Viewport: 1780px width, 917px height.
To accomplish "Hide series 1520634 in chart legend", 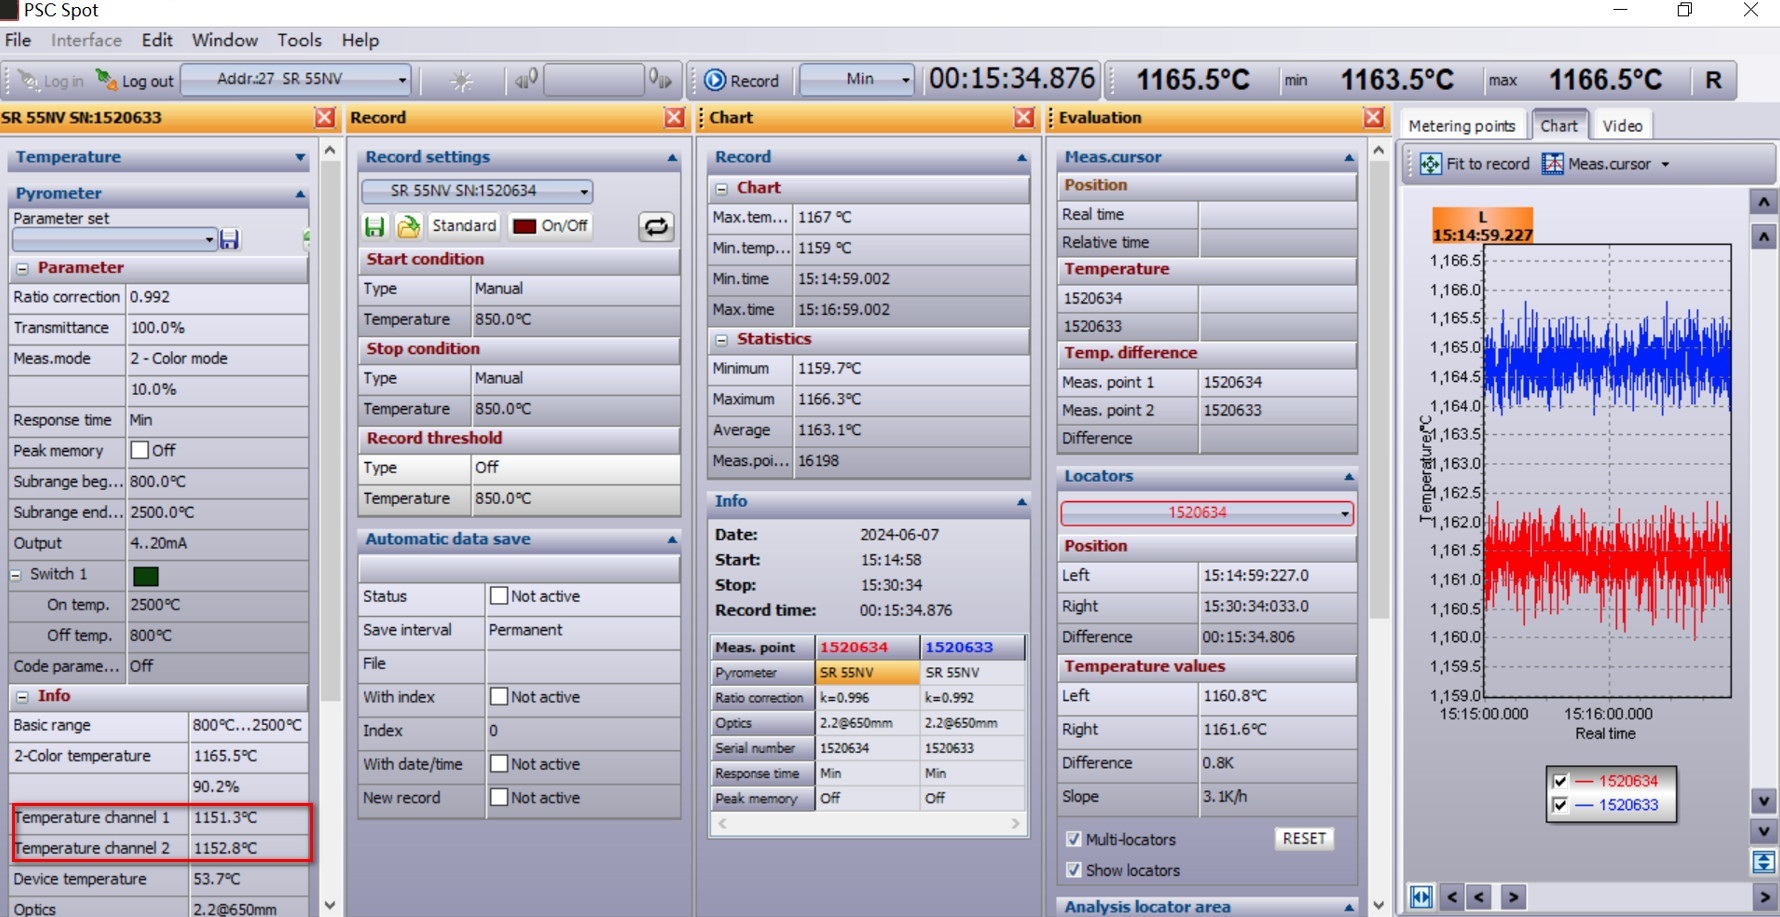I will pos(1560,781).
